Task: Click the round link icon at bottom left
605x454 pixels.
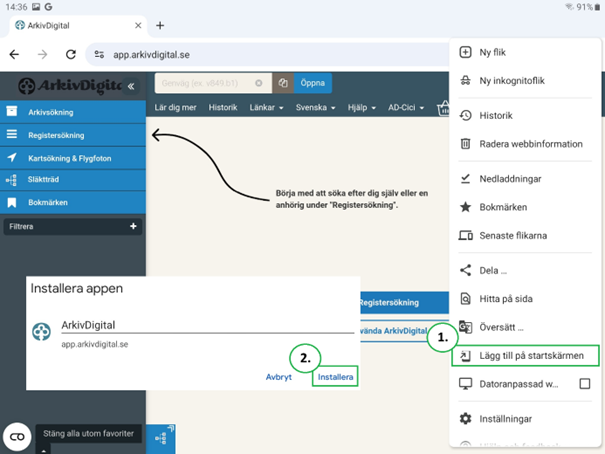Action: tap(17, 437)
